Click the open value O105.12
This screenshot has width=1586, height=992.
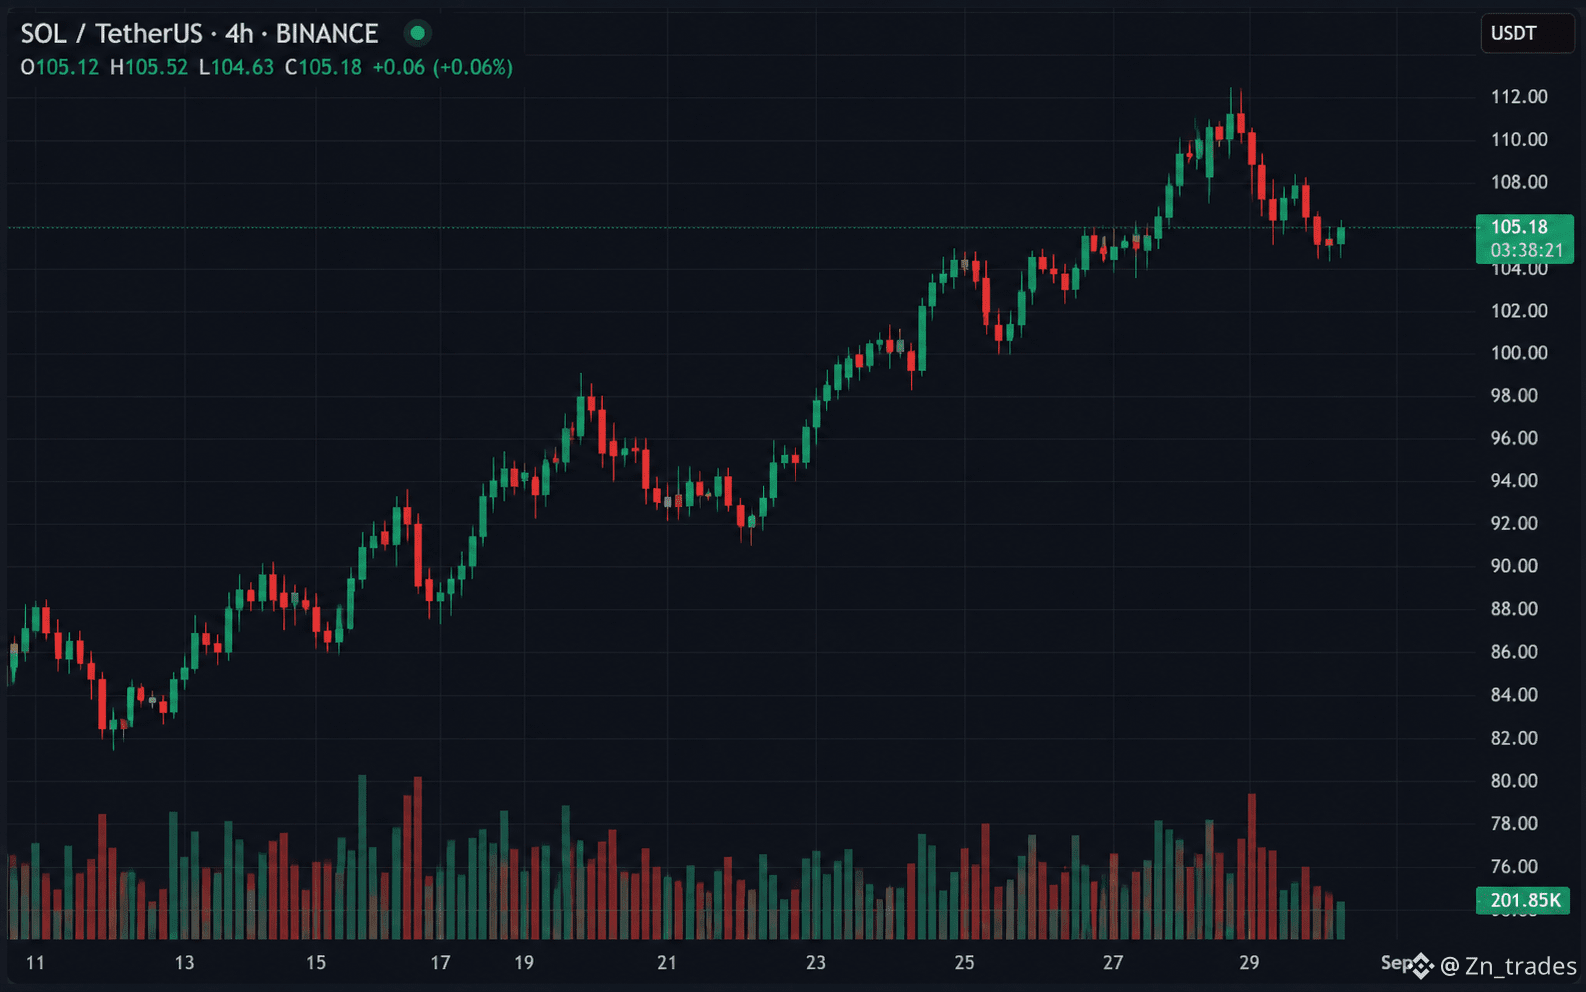[x=60, y=68]
